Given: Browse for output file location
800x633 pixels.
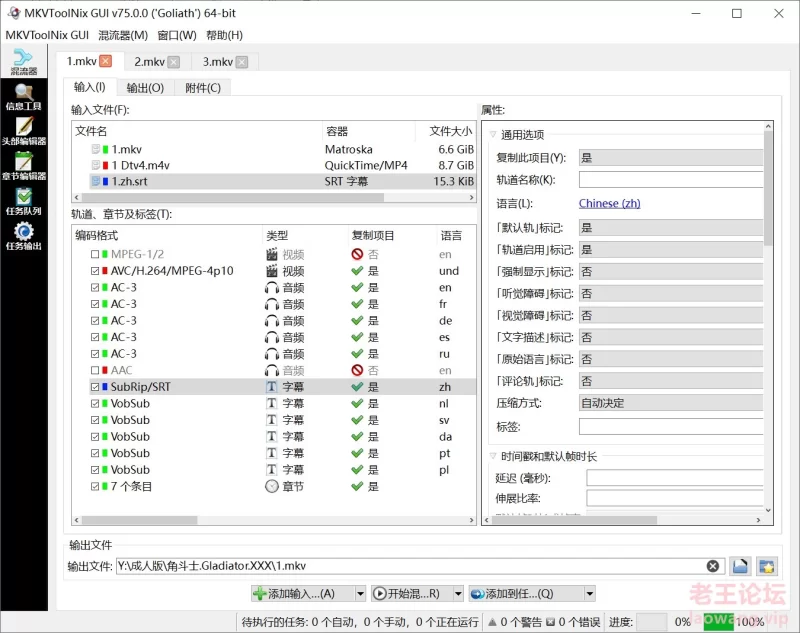Looking at the screenshot, I should [740, 566].
